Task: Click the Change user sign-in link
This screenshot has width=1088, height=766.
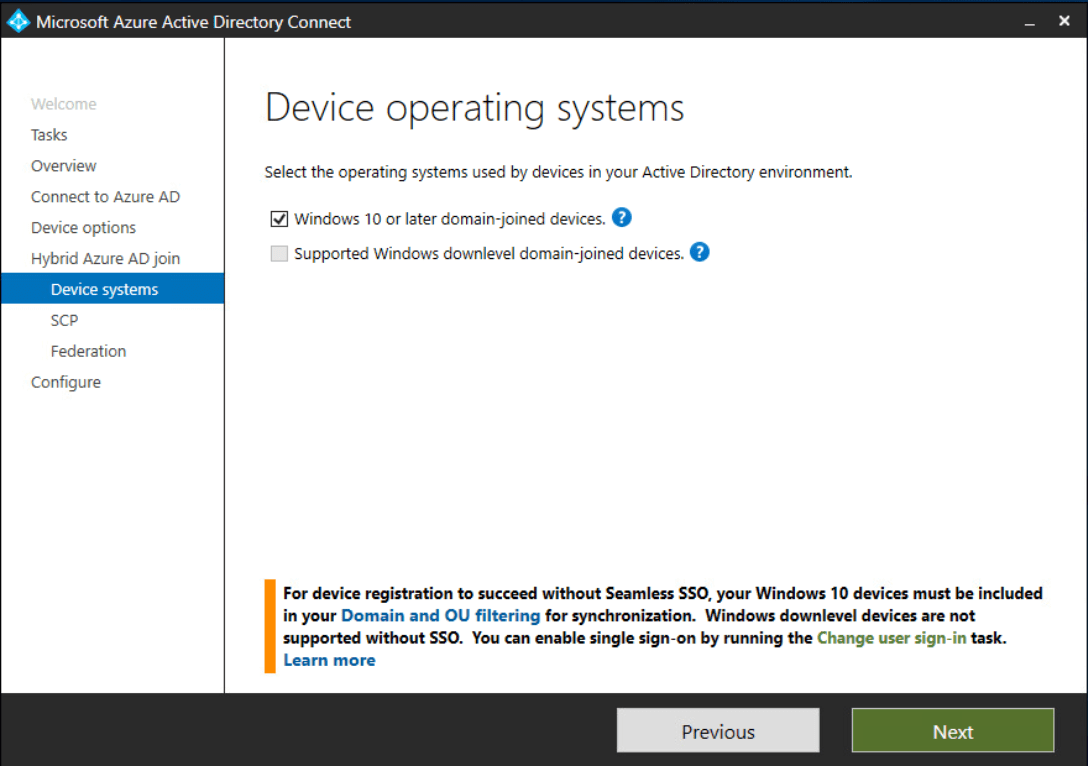Action: (891, 637)
